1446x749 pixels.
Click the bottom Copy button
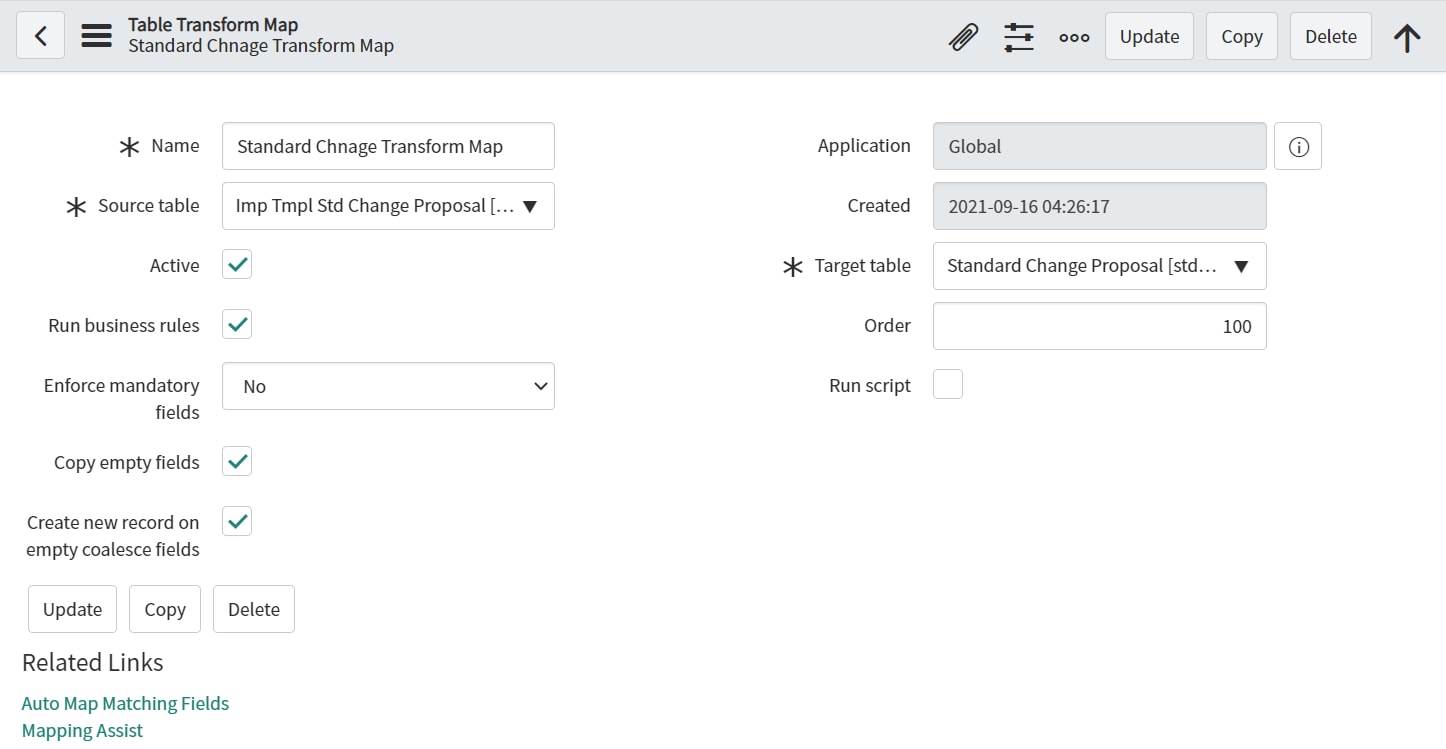click(x=165, y=609)
